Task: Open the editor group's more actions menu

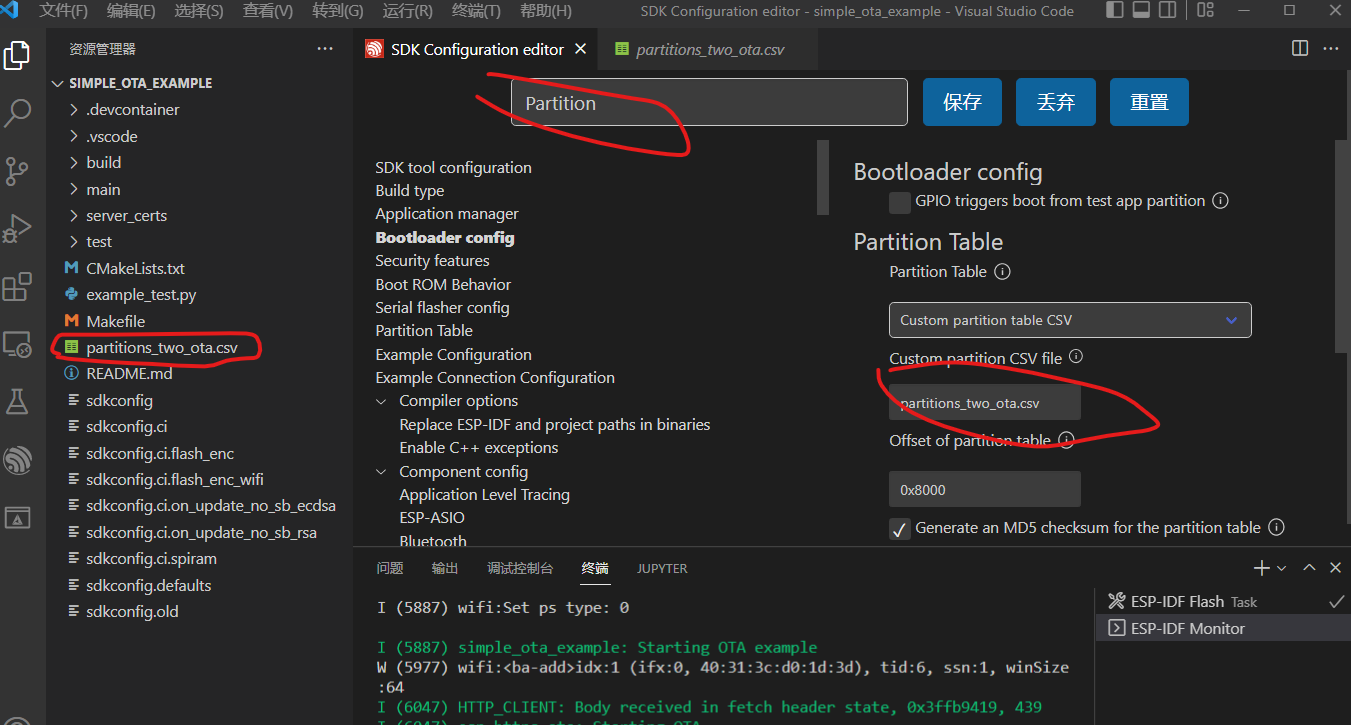Action: coord(1331,48)
